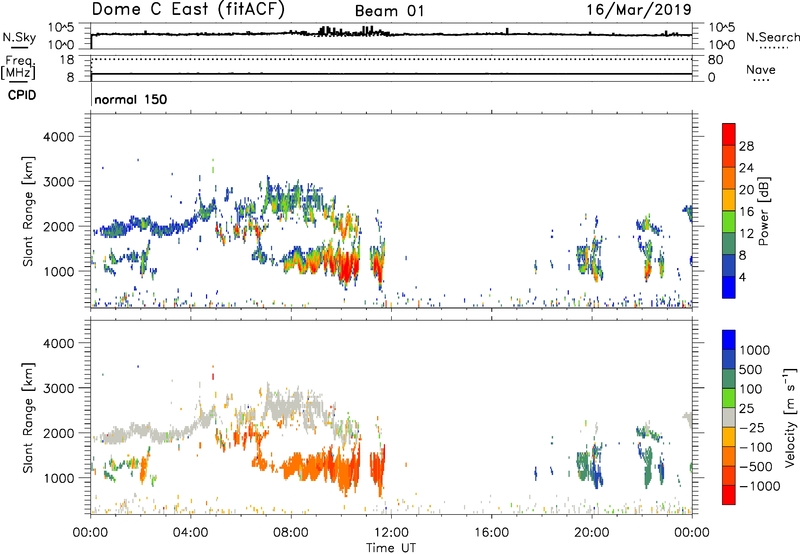The height and width of the screenshot is (554, 800).
Task: Click the dotted line sample under the Nave label
Action: click(x=761, y=80)
